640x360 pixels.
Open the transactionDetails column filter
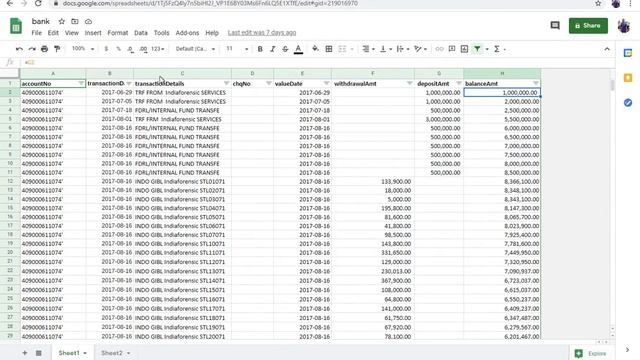(x=226, y=83)
